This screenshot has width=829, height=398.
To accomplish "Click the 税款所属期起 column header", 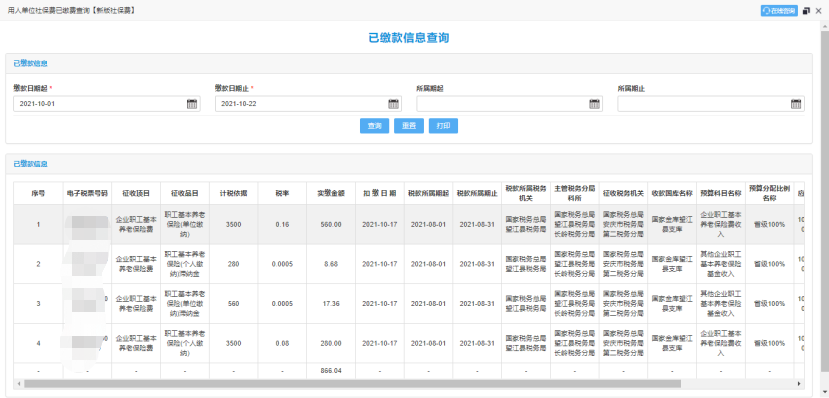I will point(428,193).
